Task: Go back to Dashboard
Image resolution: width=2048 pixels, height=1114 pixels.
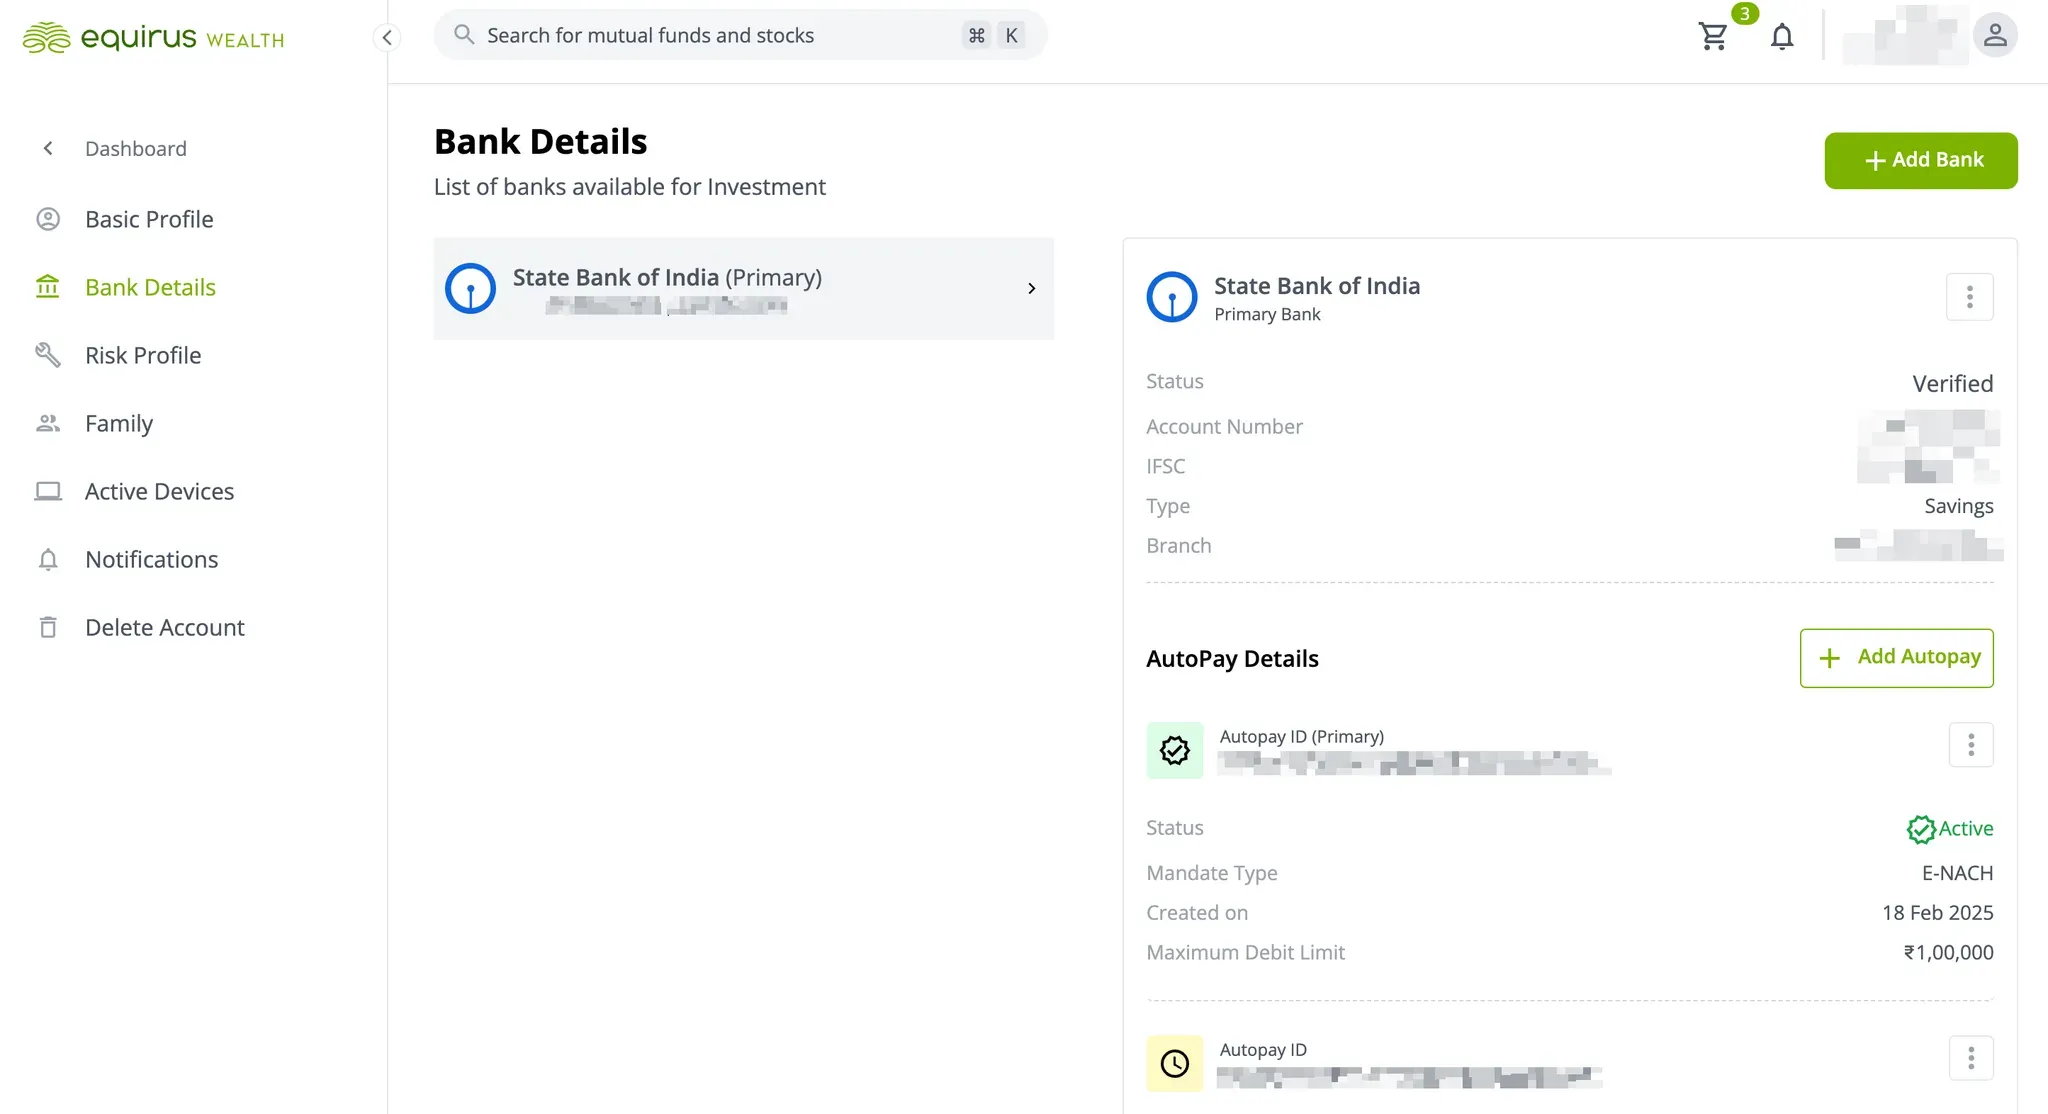Action: (136, 149)
